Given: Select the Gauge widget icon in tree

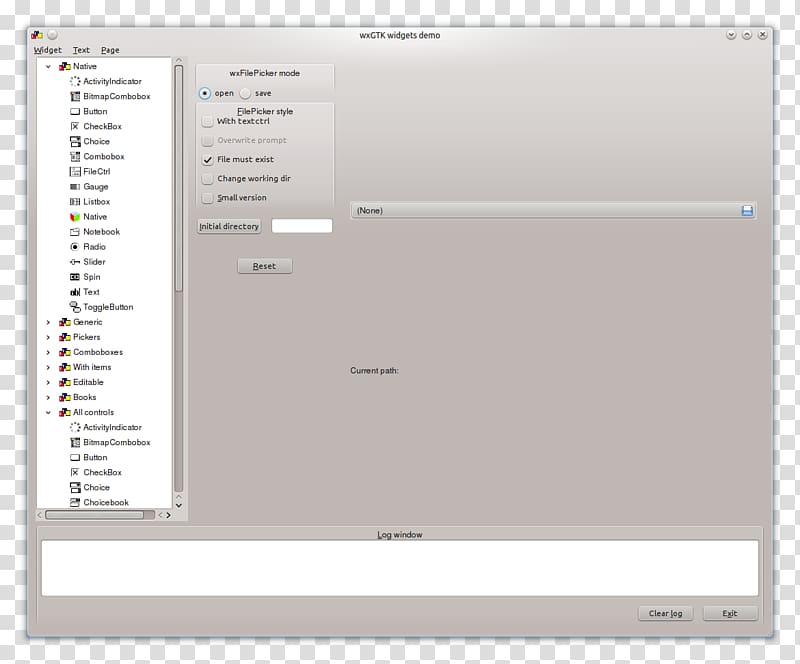Looking at the screenshot, I should click(75, 187).
